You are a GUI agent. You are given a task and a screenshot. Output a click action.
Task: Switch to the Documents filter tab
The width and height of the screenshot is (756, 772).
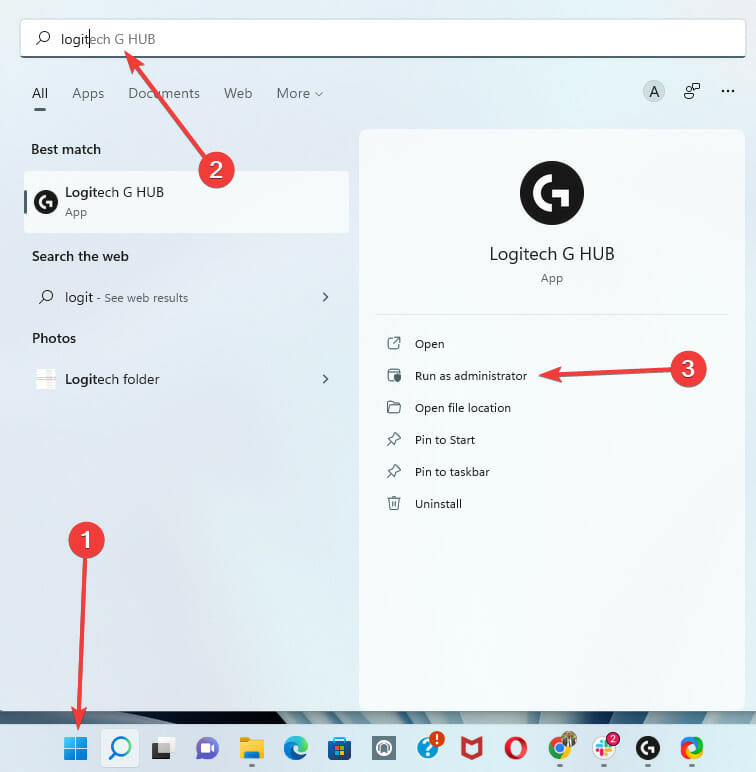164,94
